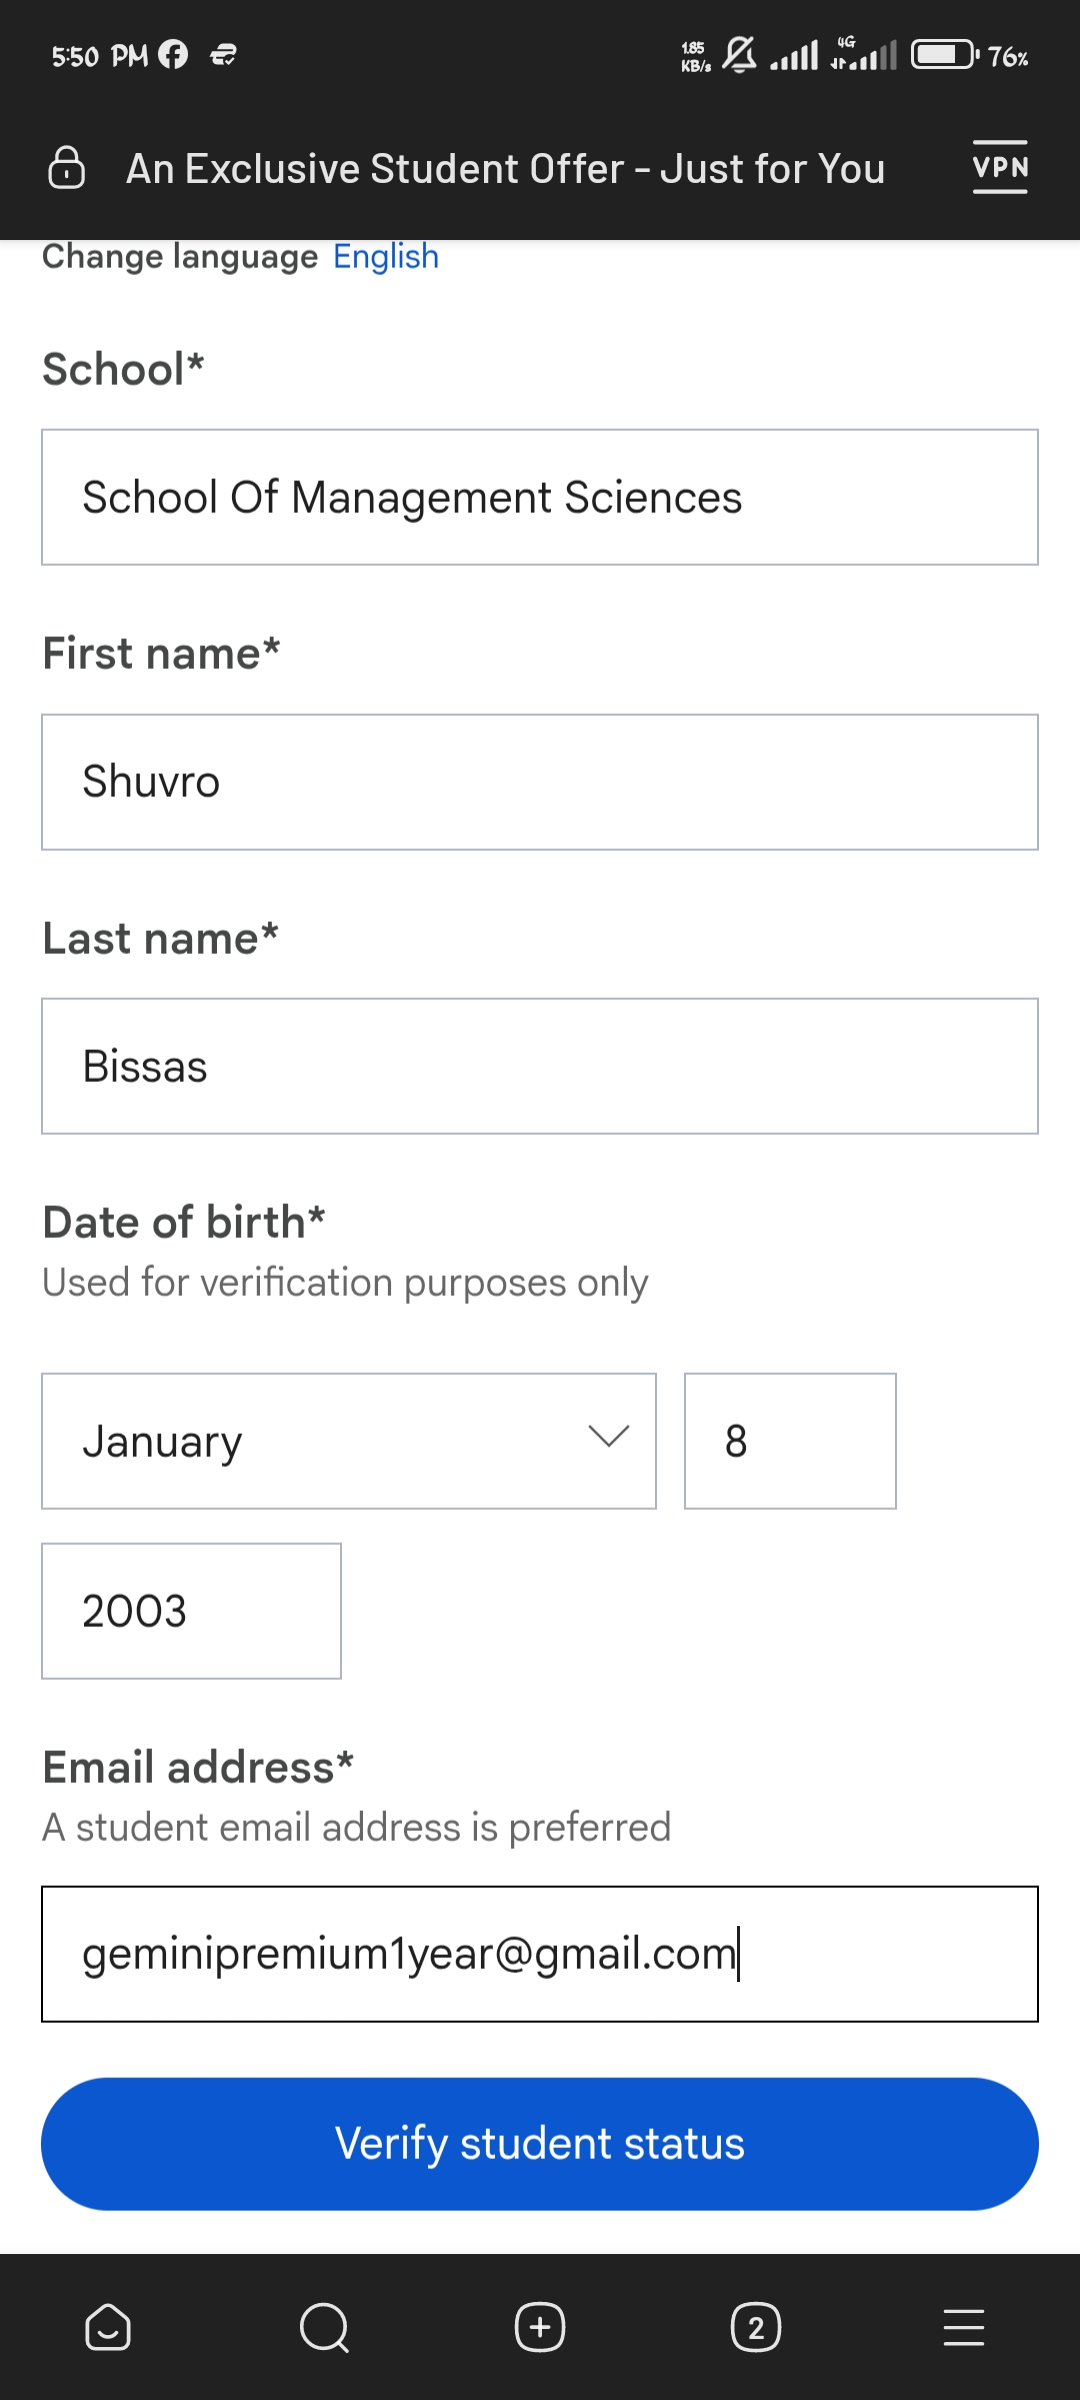Tap the battery indicator in status bar
The width and height of the screenshot is (1080, 2400).
click(x=944, y=55)
